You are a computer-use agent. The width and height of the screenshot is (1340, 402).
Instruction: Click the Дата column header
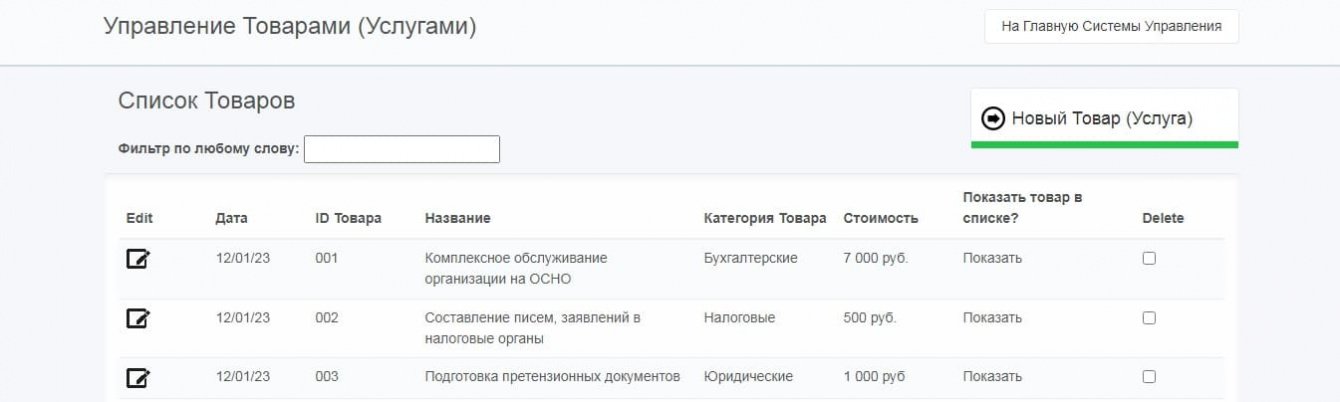click(x=231, y=218)
